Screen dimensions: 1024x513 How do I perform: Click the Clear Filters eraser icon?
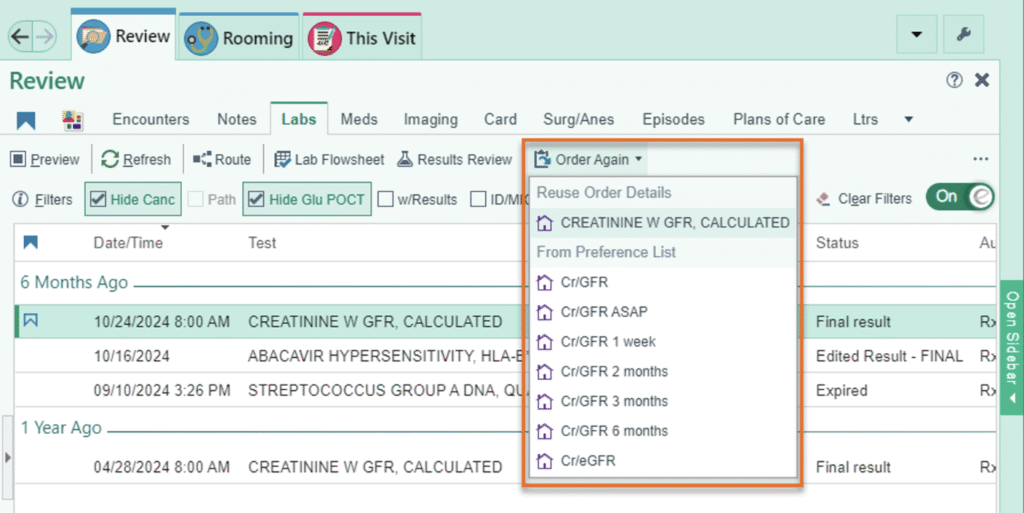[823, 199]
